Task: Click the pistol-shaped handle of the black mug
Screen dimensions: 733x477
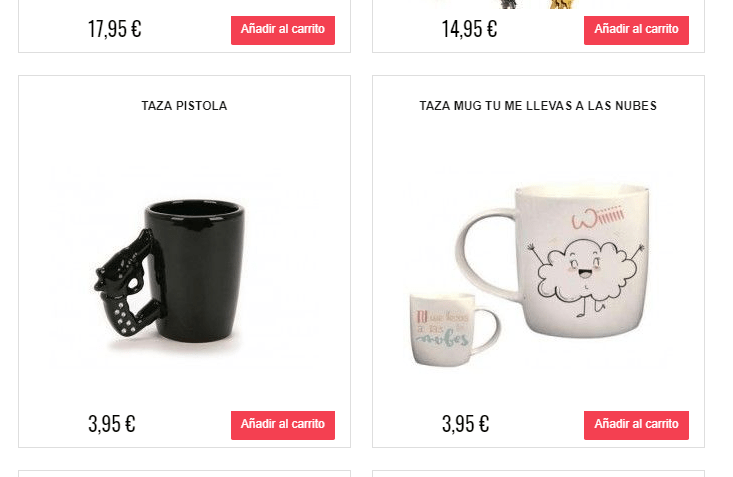Action: point(127,283)
